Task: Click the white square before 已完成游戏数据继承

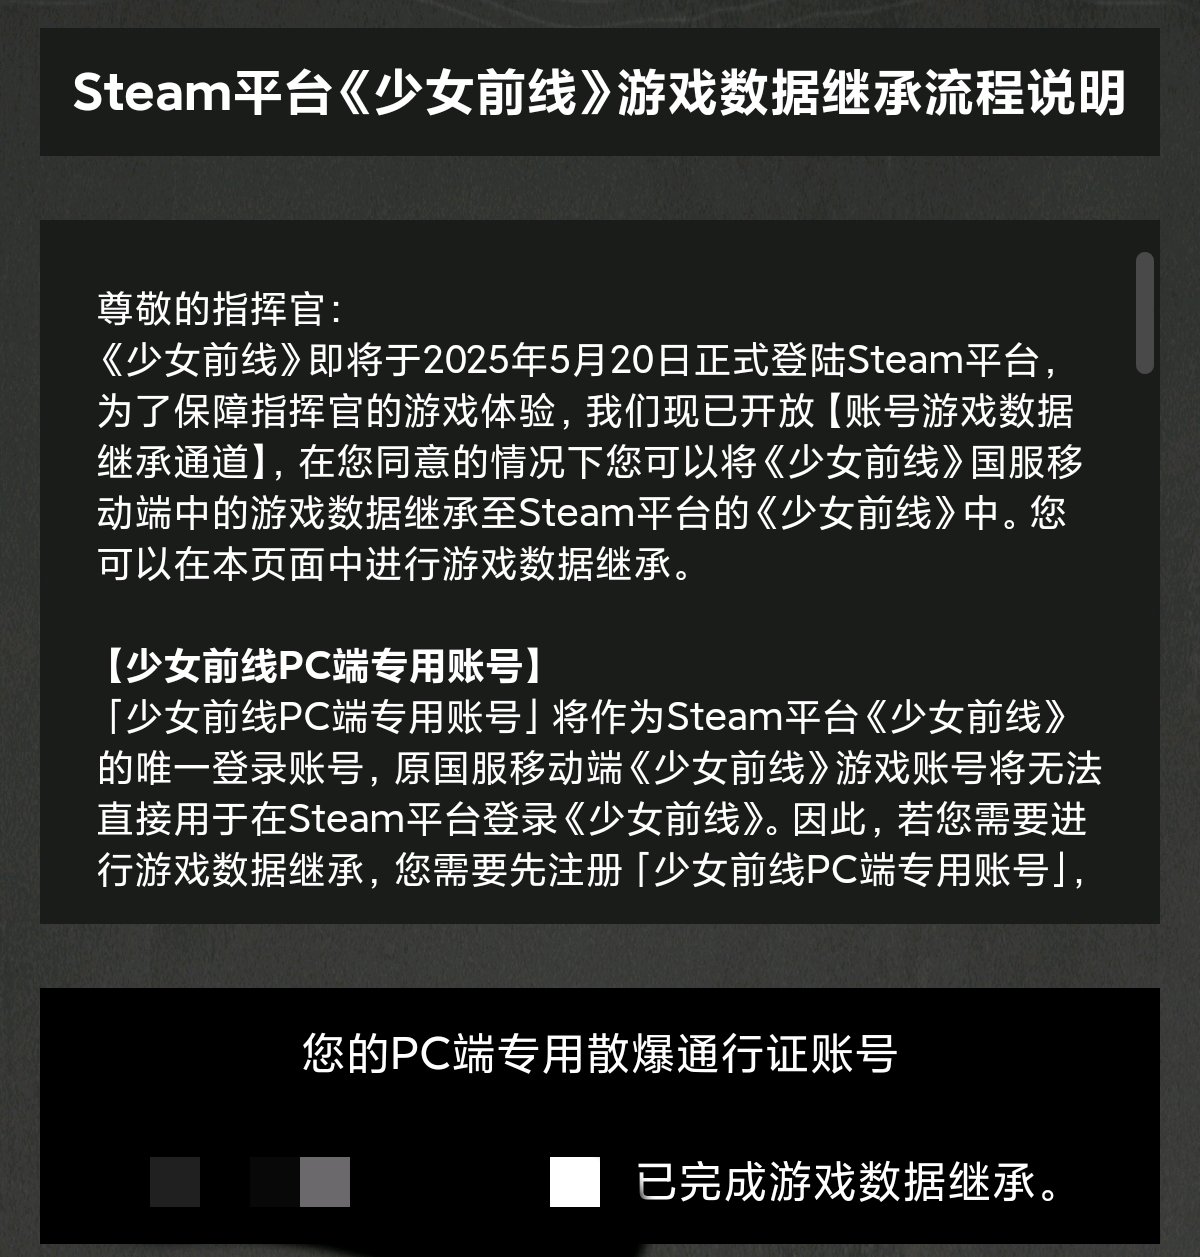Action: click(575, 1182)
